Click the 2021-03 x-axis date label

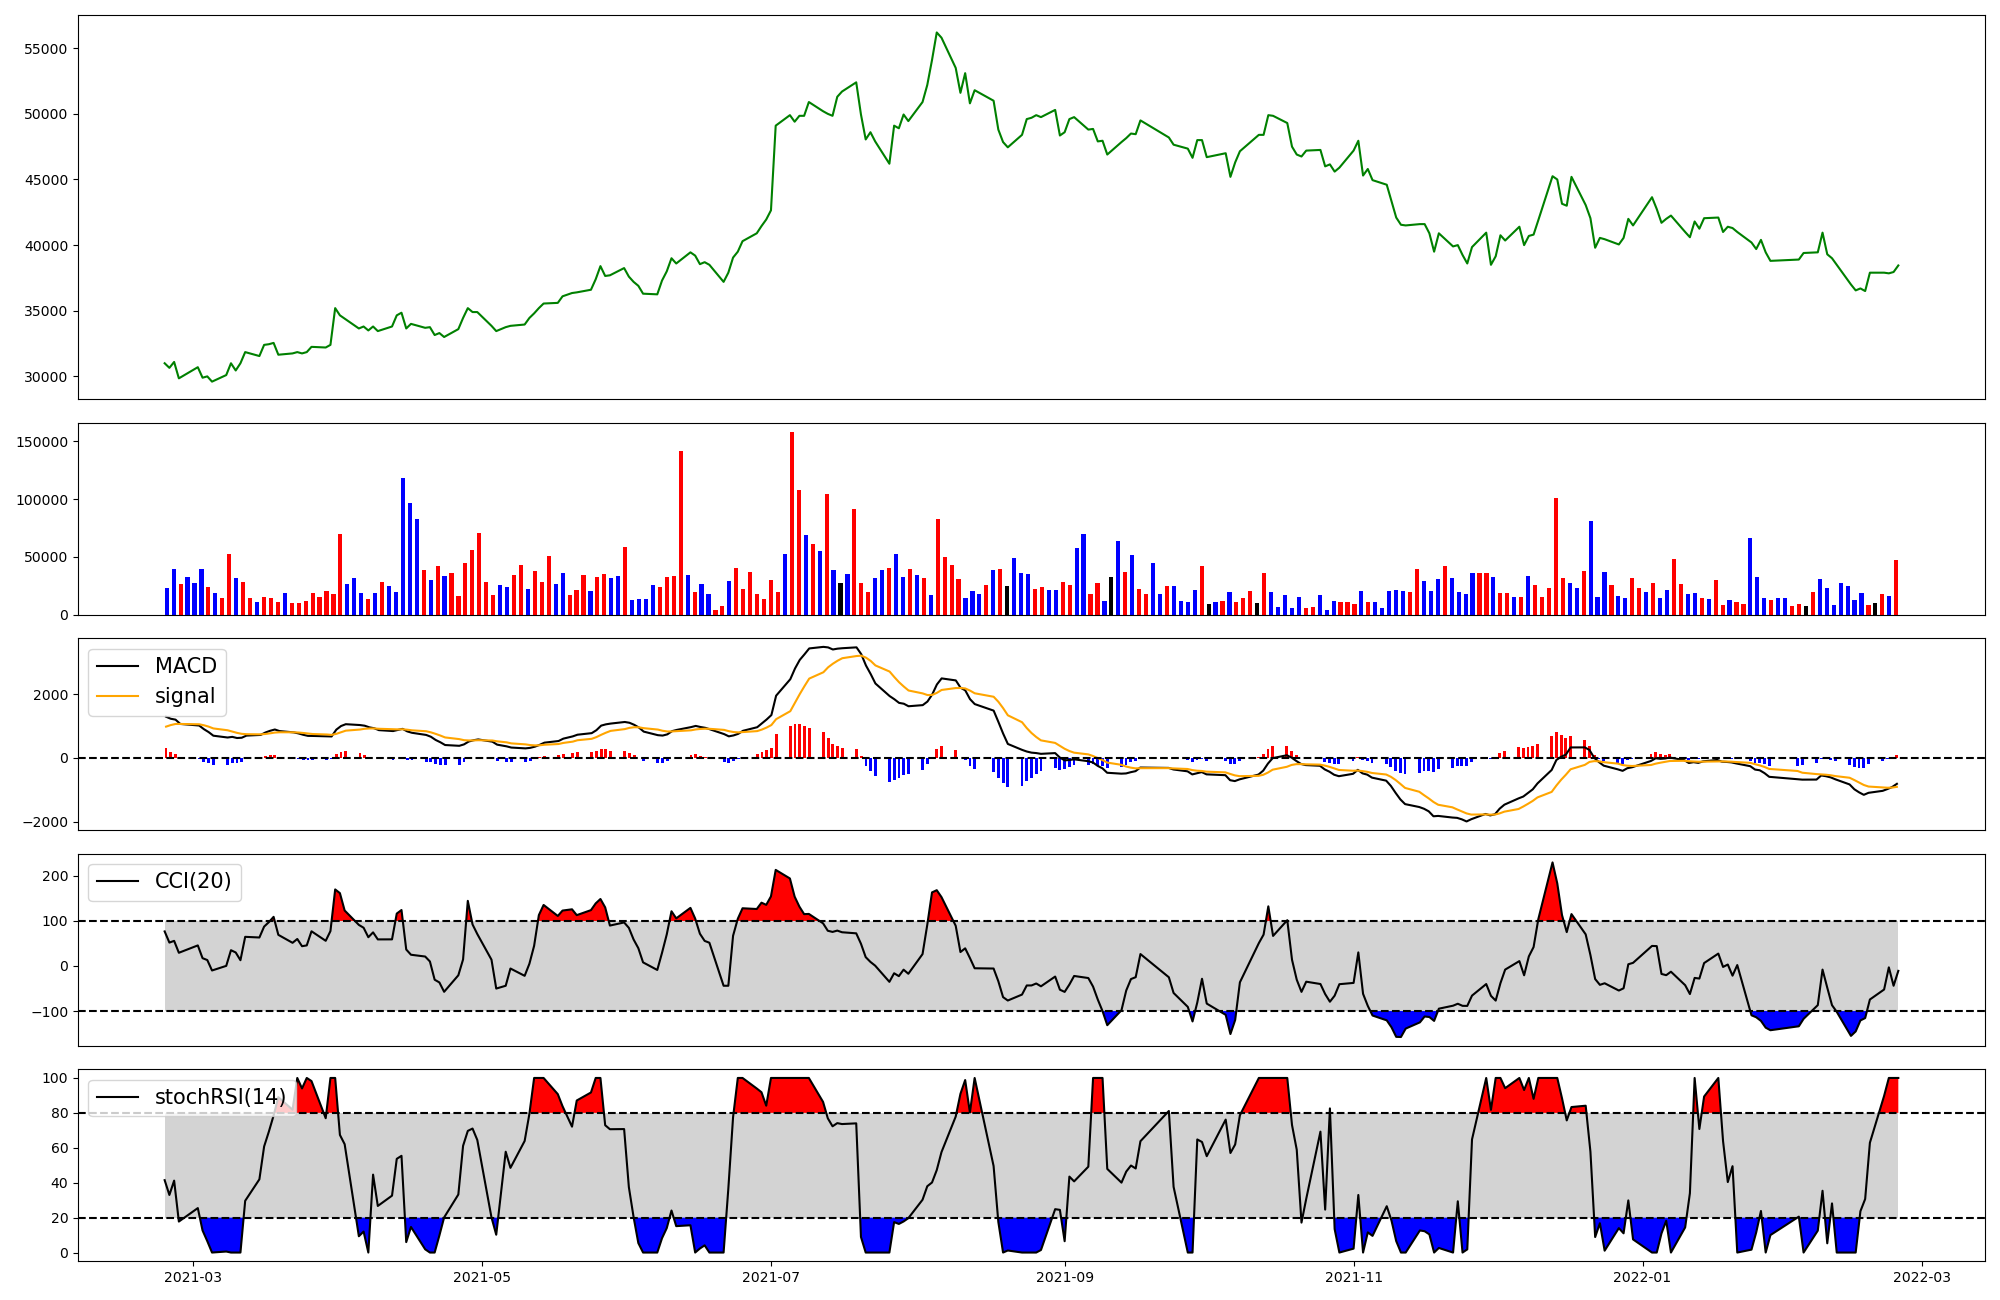192,1277
